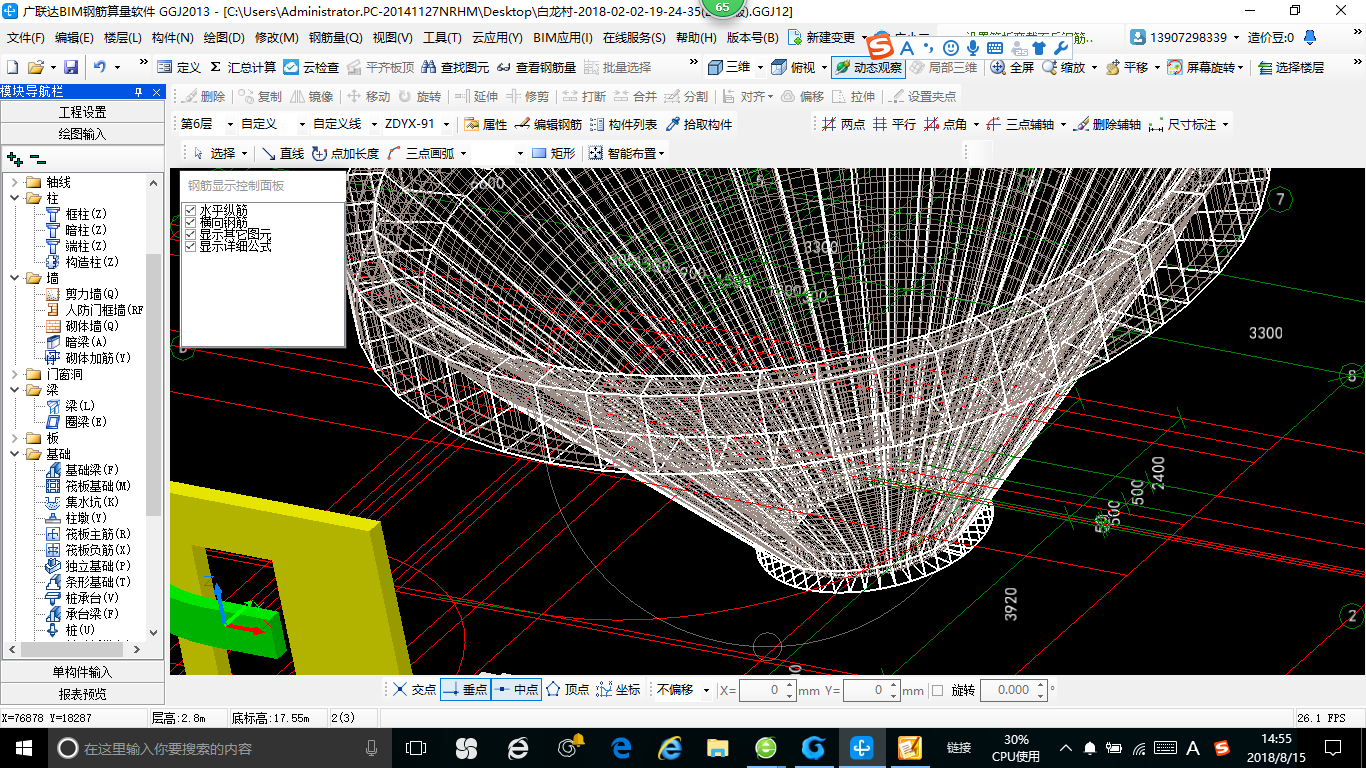The width and height of the screenshot is (1366, 768).
Task: Toggle the 旋转 checkbox in status toolbar
Action: (937, 690)
